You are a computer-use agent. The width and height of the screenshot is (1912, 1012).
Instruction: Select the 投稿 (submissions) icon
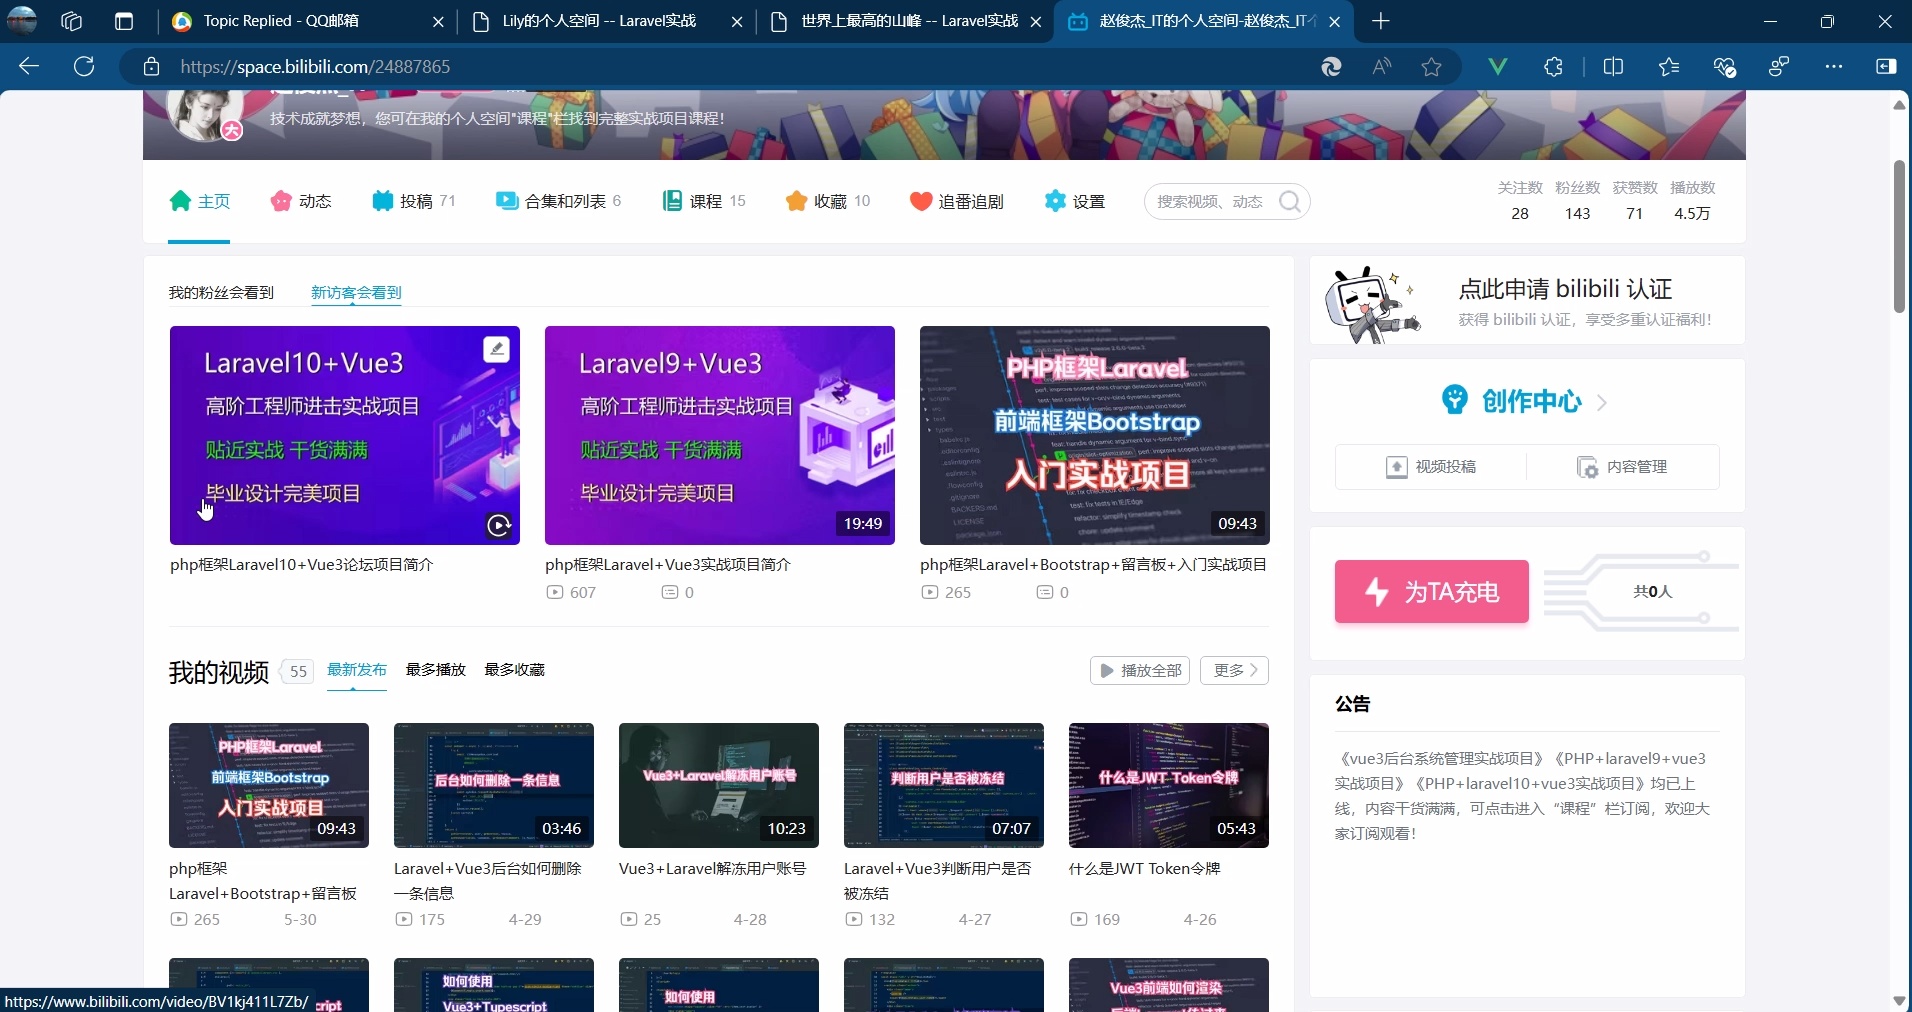(383, 201)
